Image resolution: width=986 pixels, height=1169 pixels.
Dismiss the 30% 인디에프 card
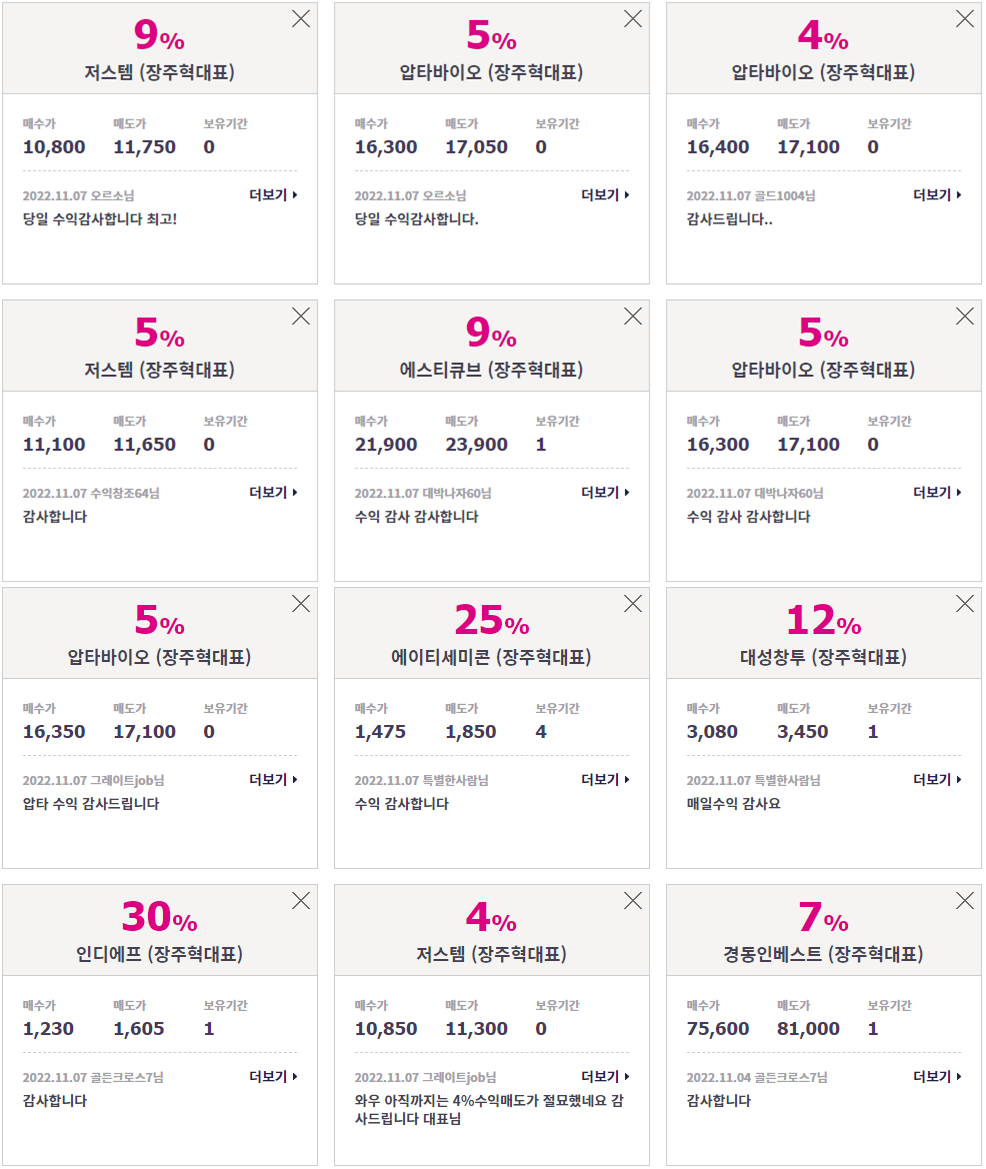coord(301,901)
